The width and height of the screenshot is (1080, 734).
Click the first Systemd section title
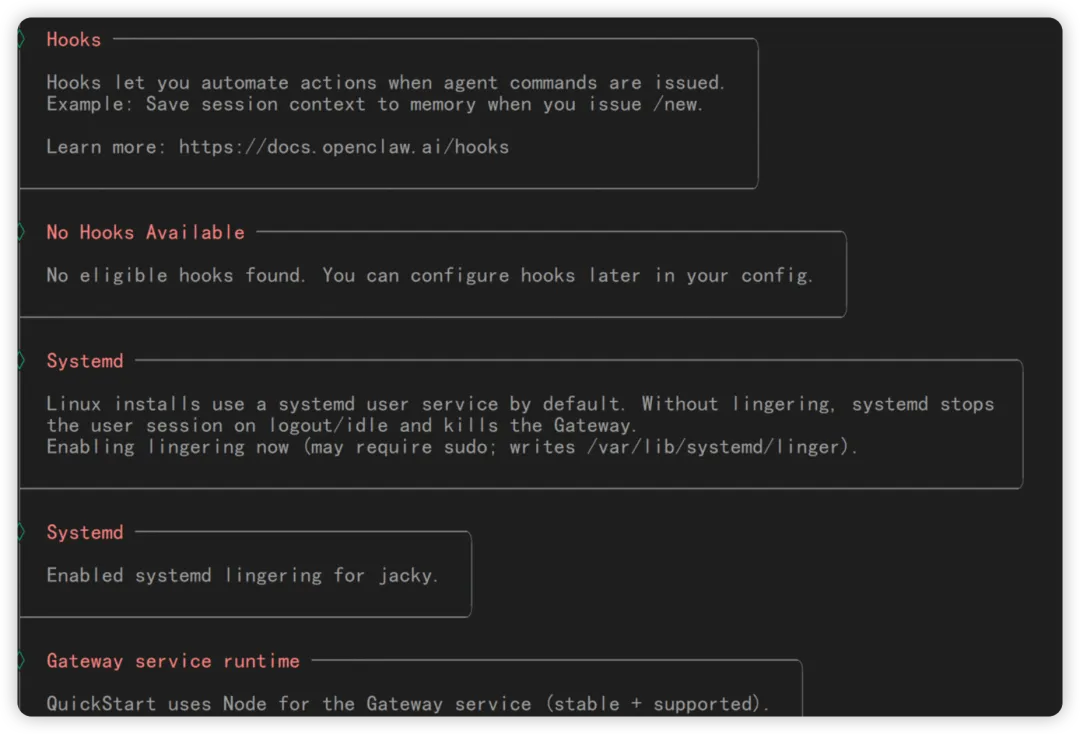pos(85,361)
